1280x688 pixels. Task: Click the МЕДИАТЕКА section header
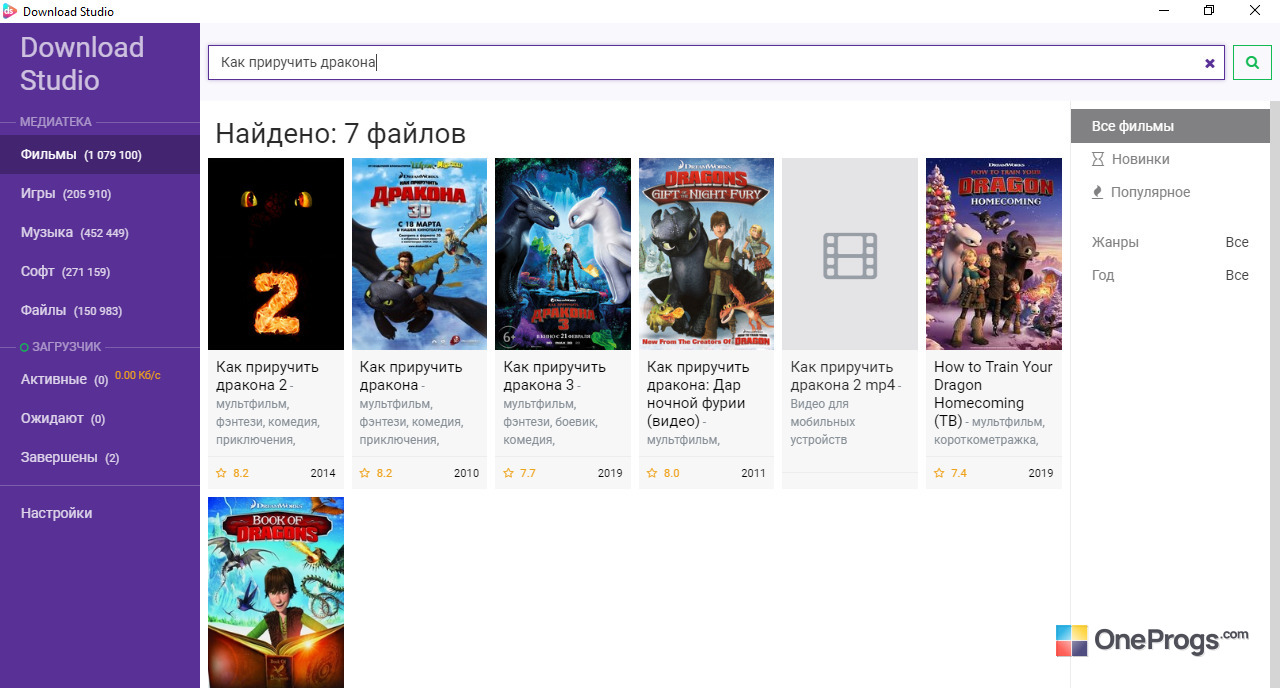[56, 122]
